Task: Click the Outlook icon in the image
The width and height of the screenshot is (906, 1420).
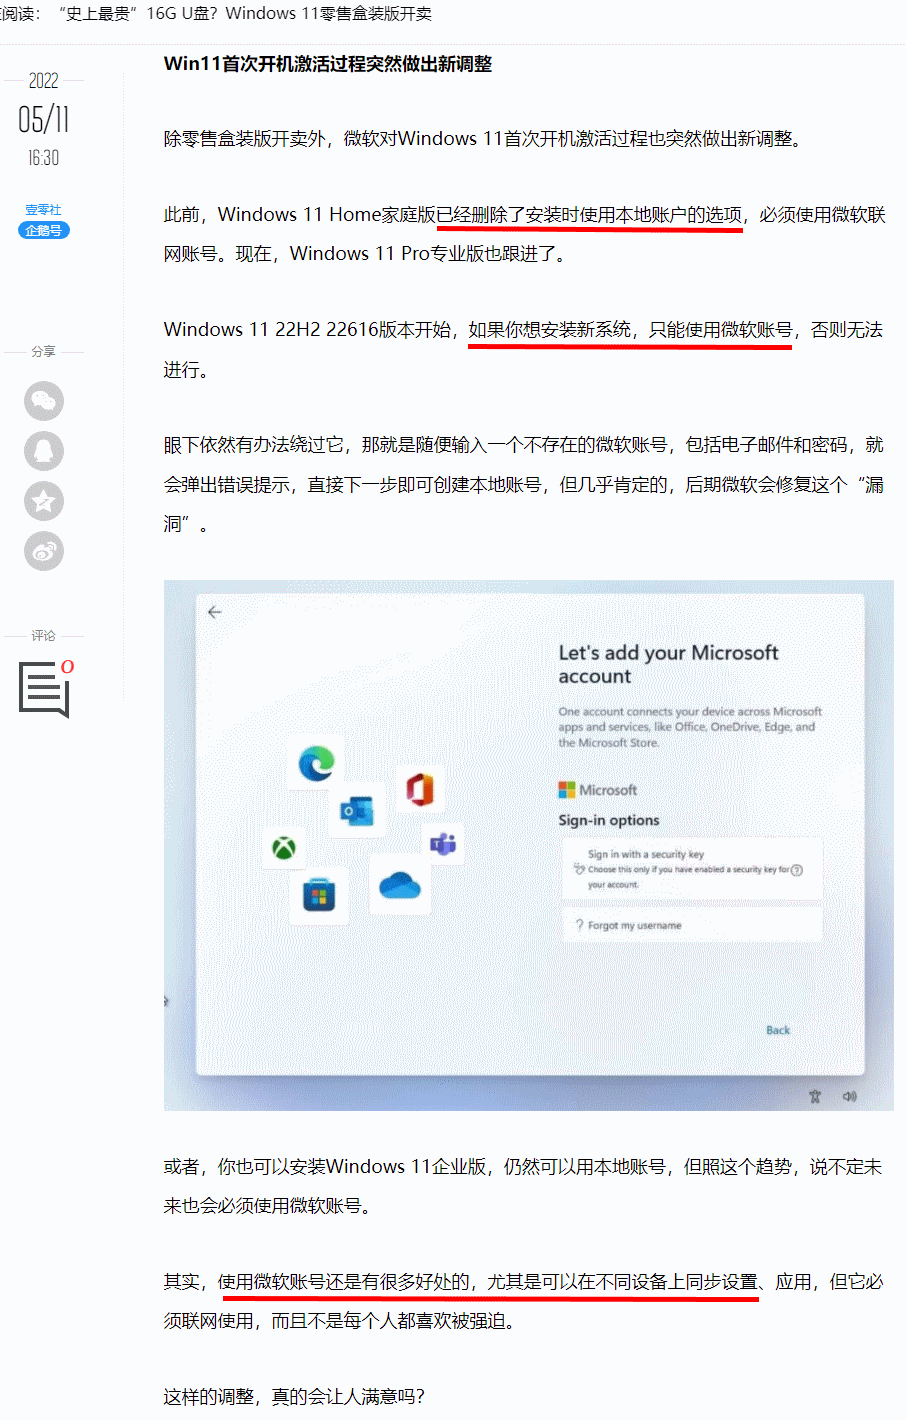Action: click(x=357, y=810)
